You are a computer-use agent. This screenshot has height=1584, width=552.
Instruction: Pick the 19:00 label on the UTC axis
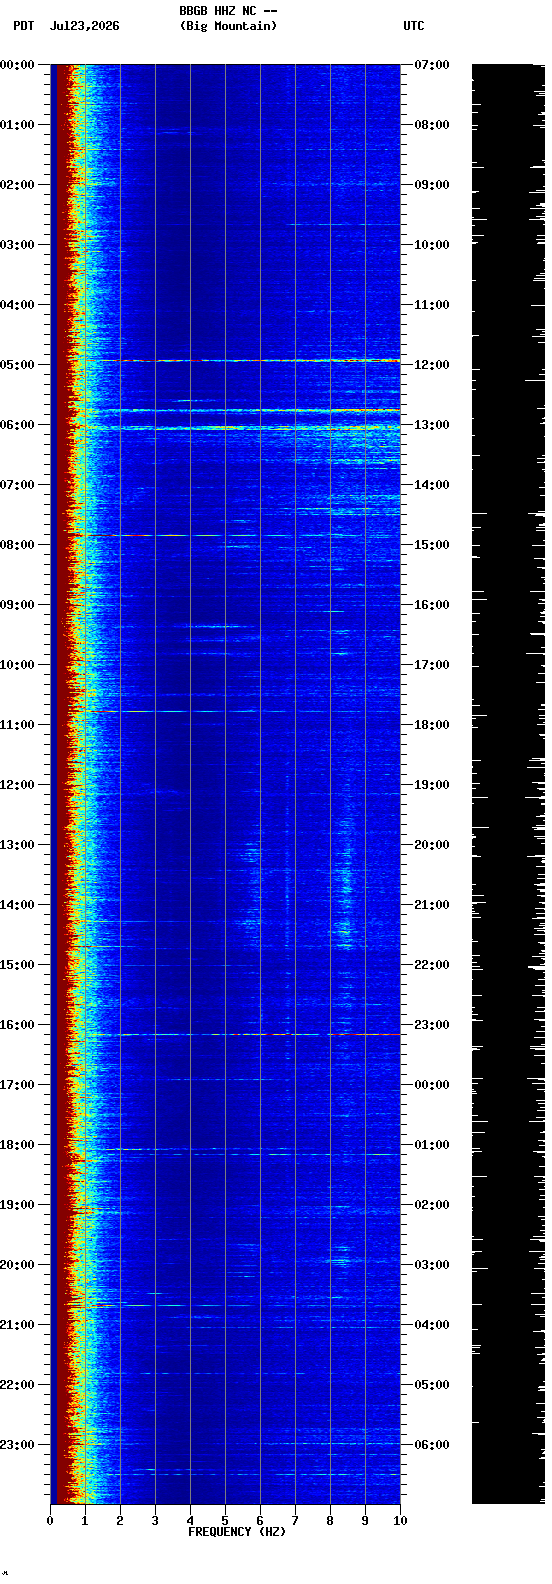[x=432, y=785]
